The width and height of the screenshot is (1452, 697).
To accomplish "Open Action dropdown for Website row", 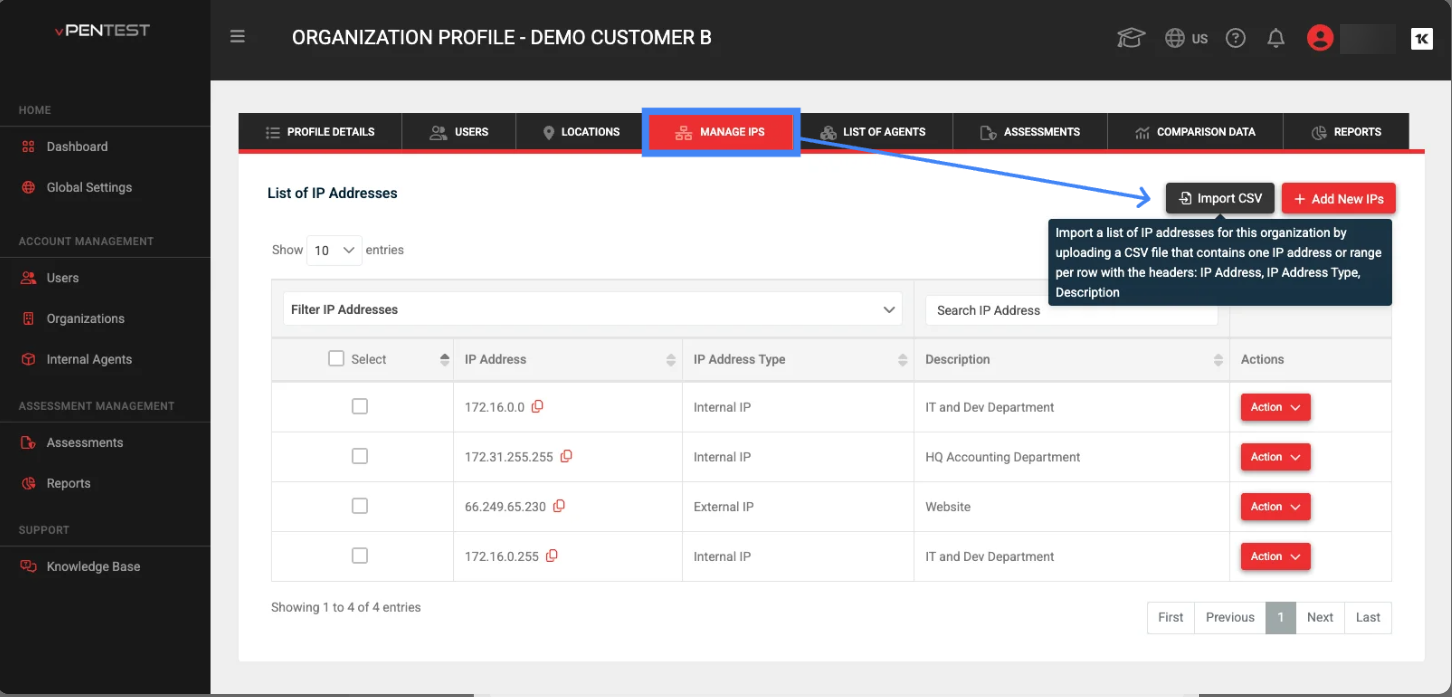I will pyautogui.click(x=1275, y=507).
